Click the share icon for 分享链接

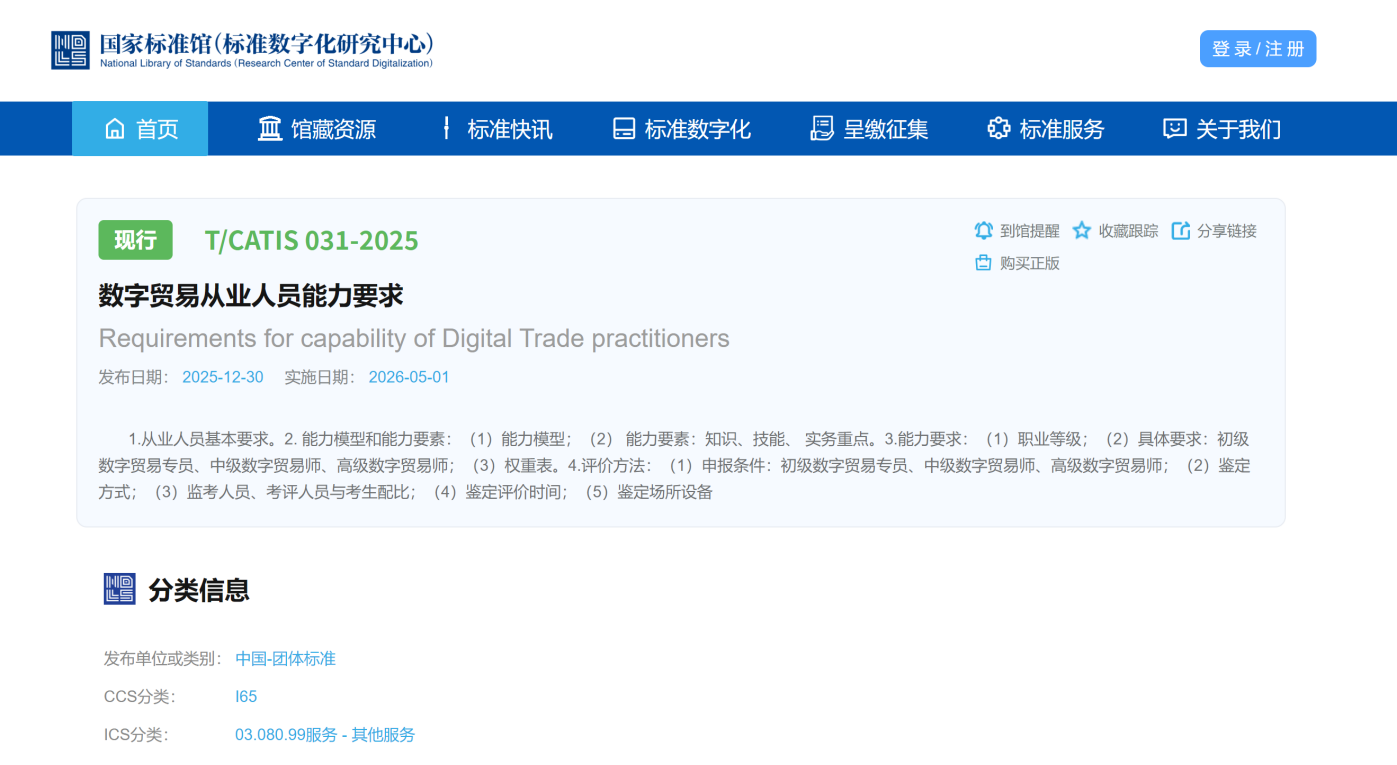point(1181,231)
